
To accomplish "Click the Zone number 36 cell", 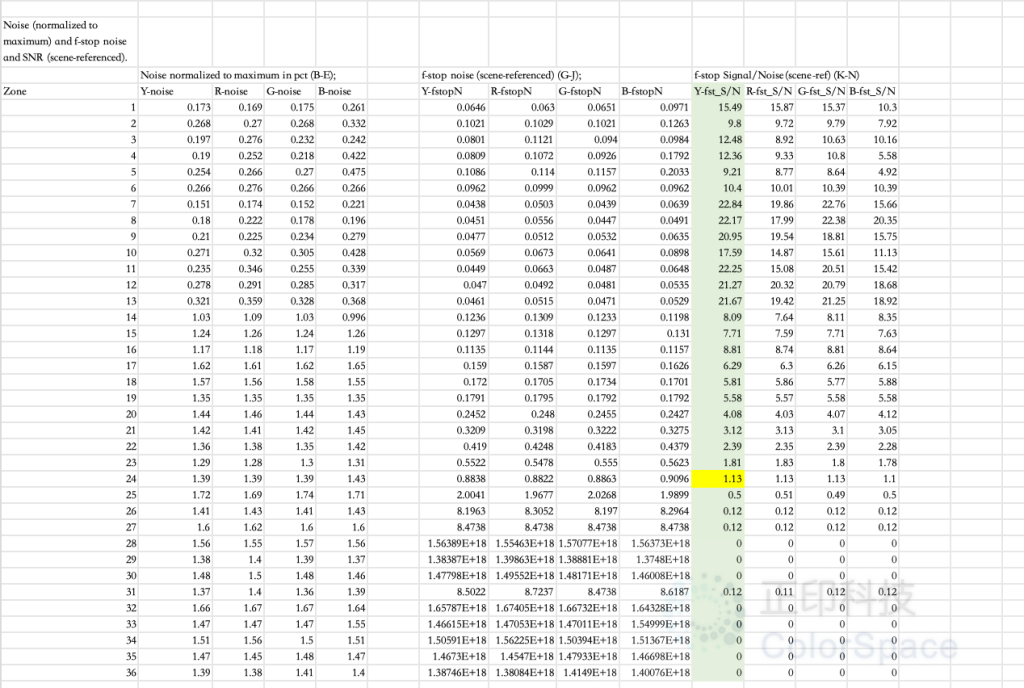I will coord(69,673).
